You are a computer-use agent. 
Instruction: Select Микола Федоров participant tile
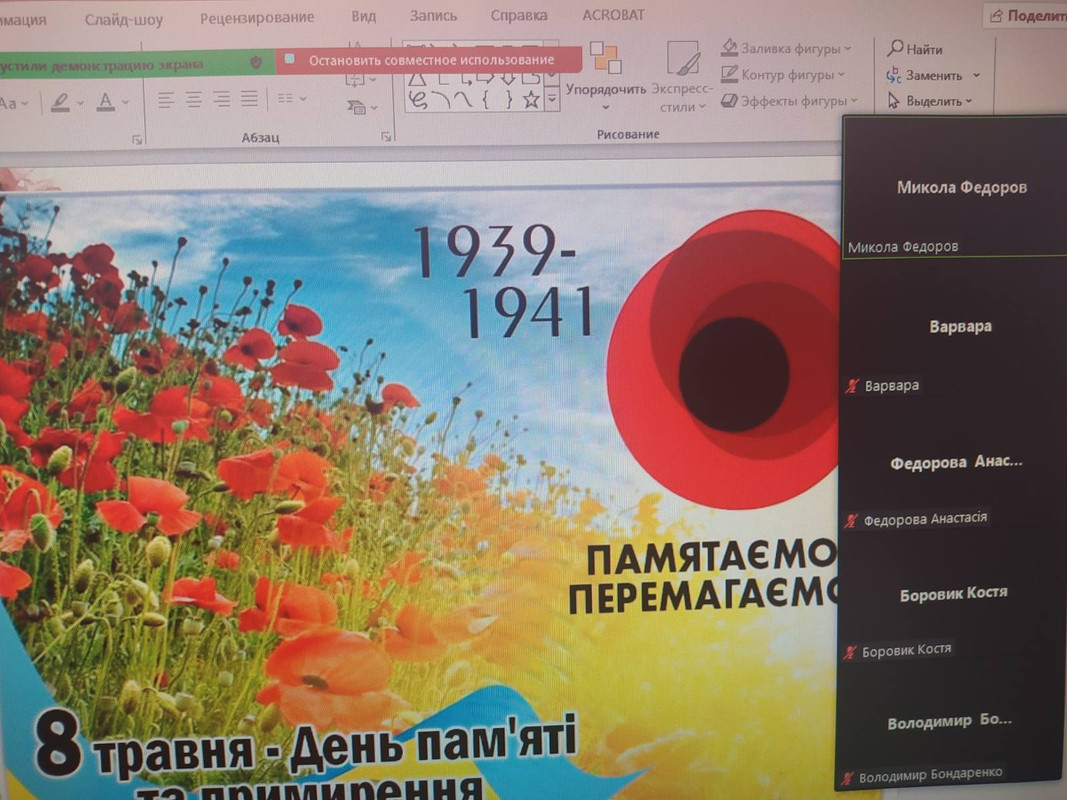pyautogui.click(x=955, y=187)
